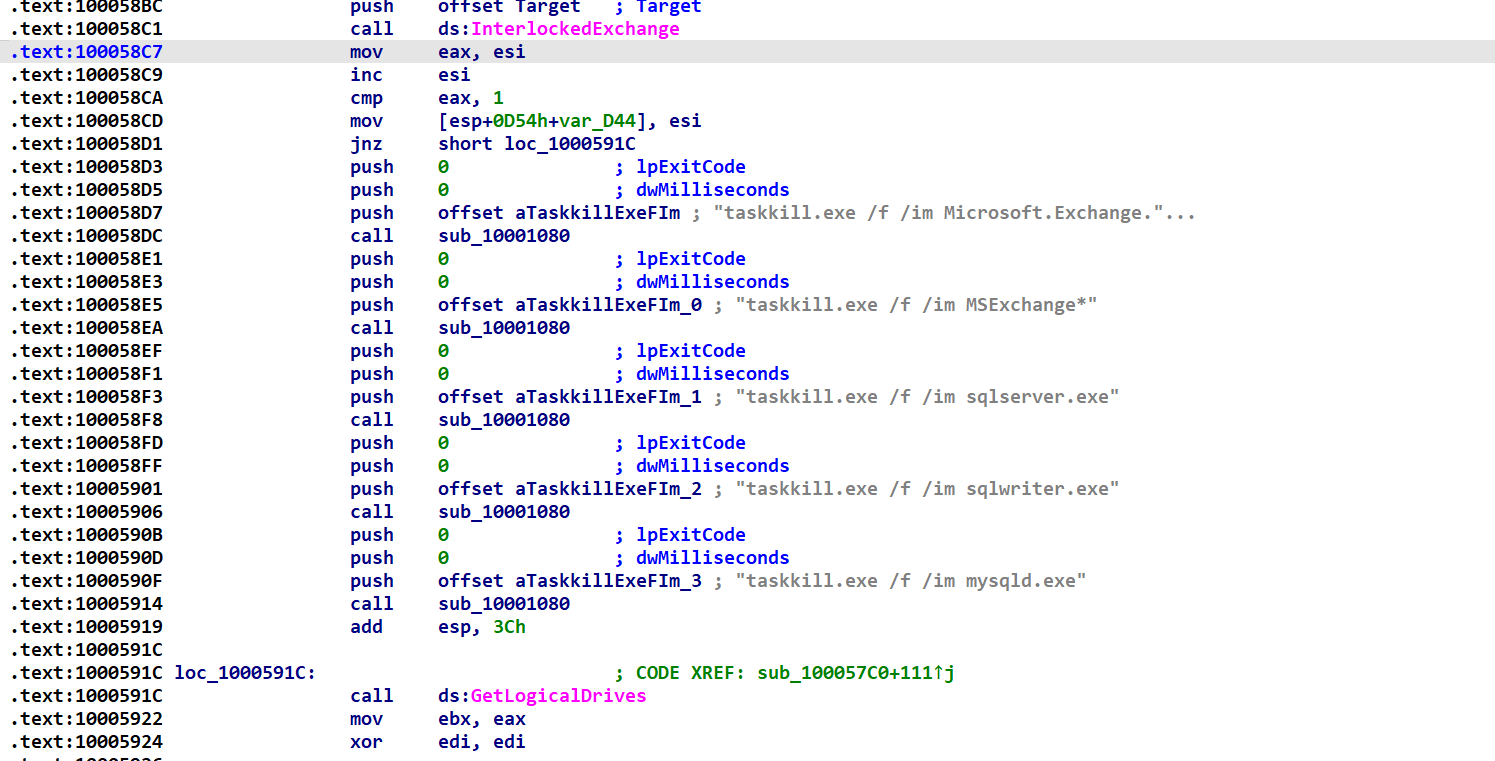This screenshot has height=761, width=1495.
Task: Select the cmp mnemonic at 100058CA
Action: [x=366, y=98]
